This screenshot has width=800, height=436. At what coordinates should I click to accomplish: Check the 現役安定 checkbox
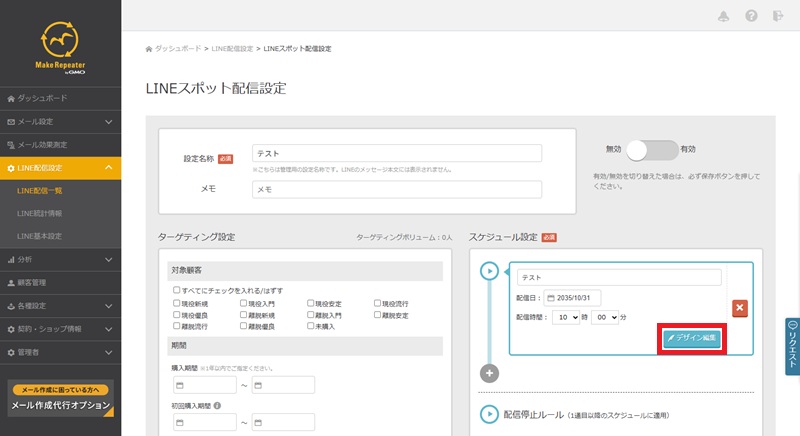[310, 303]
